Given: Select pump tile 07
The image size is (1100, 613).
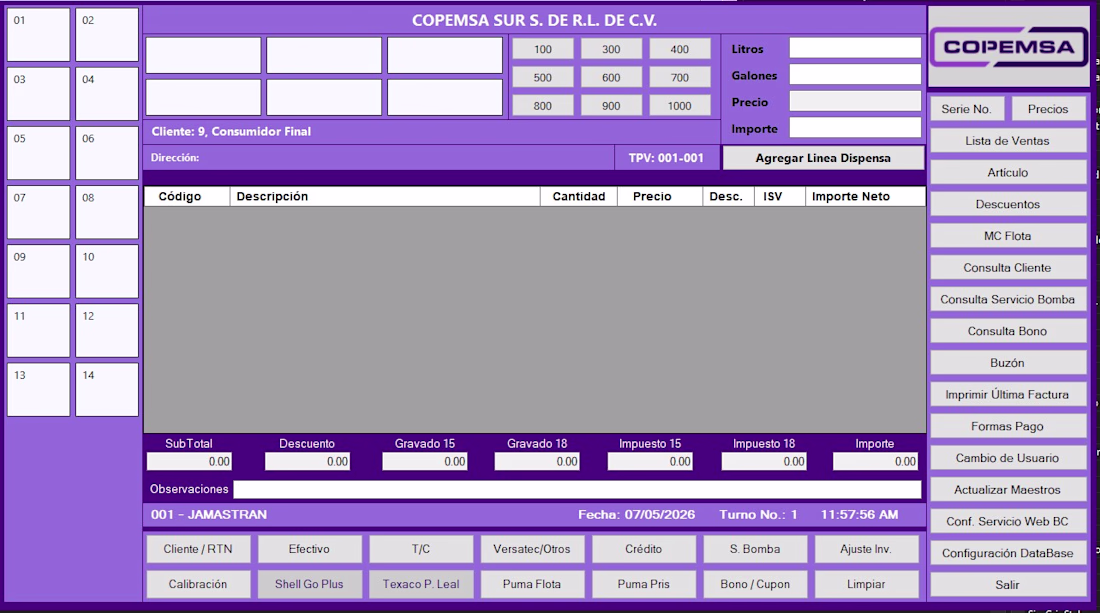Looking at the screenshot, I should point(39,213).
